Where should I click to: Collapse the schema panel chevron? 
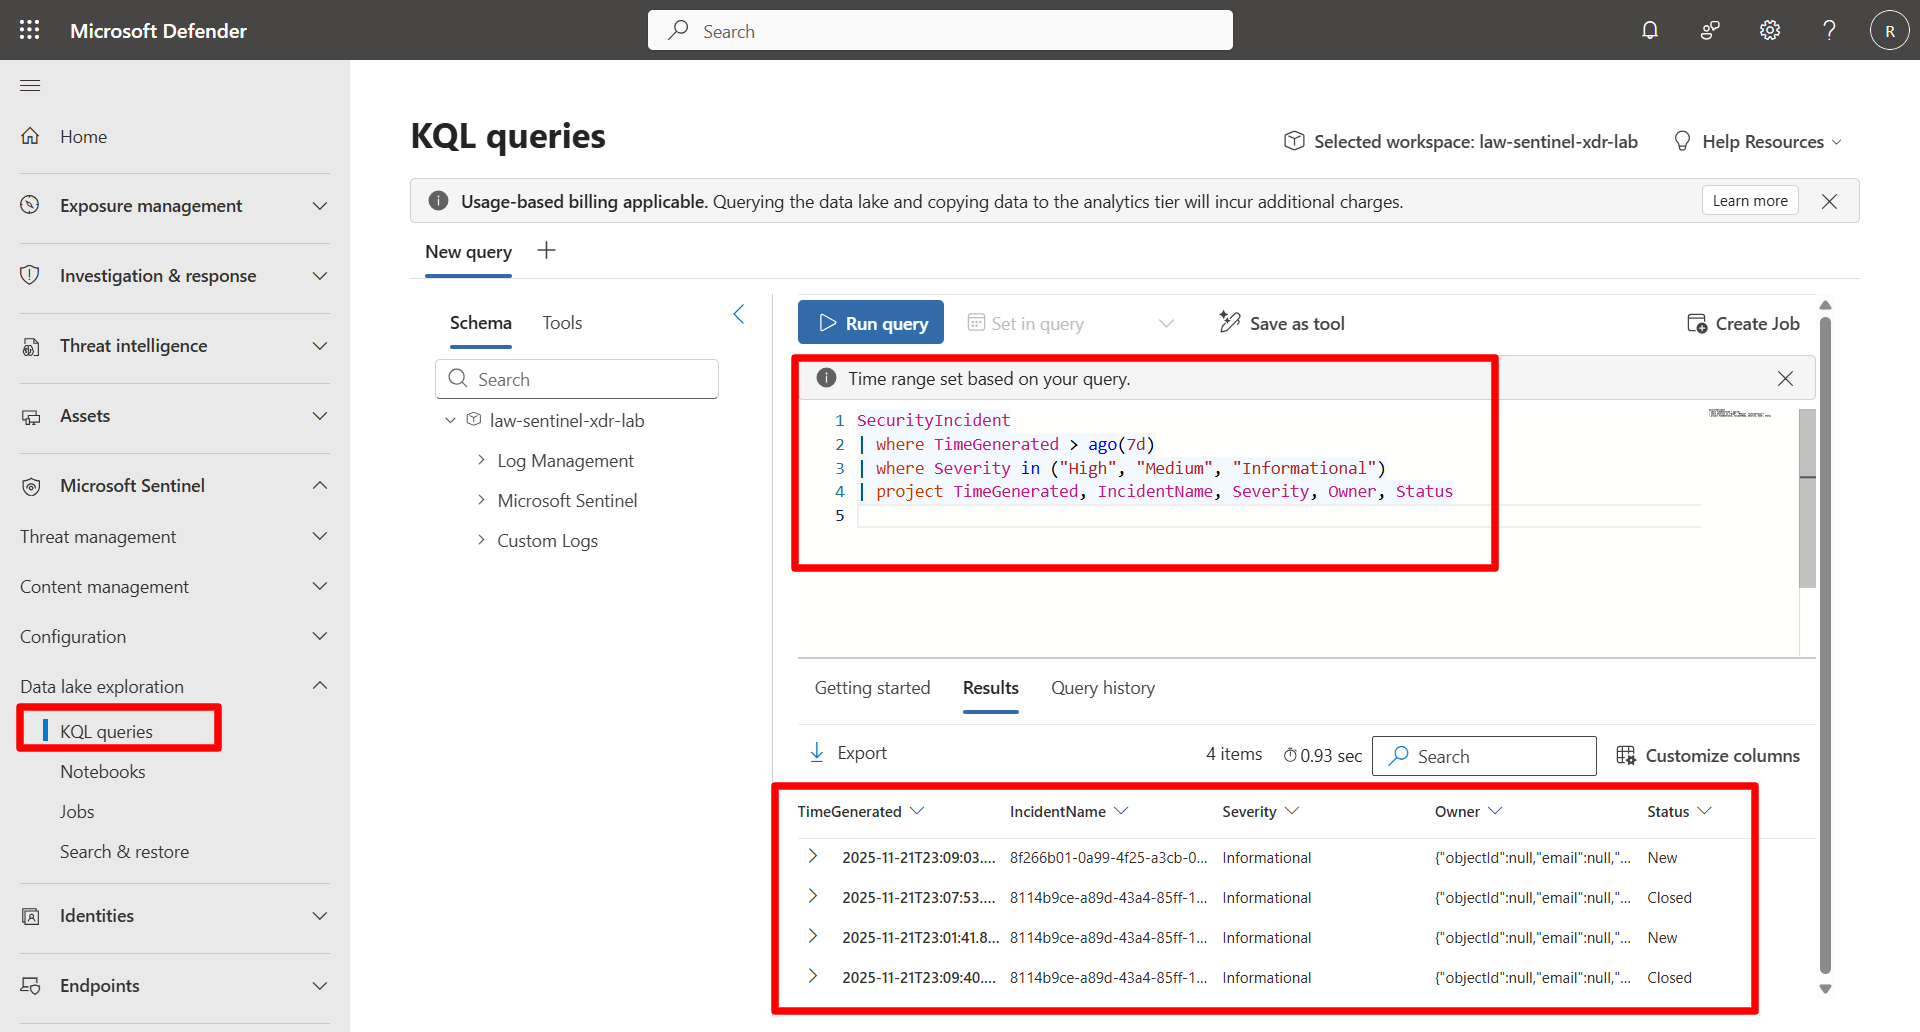click(x=739, y=314)
